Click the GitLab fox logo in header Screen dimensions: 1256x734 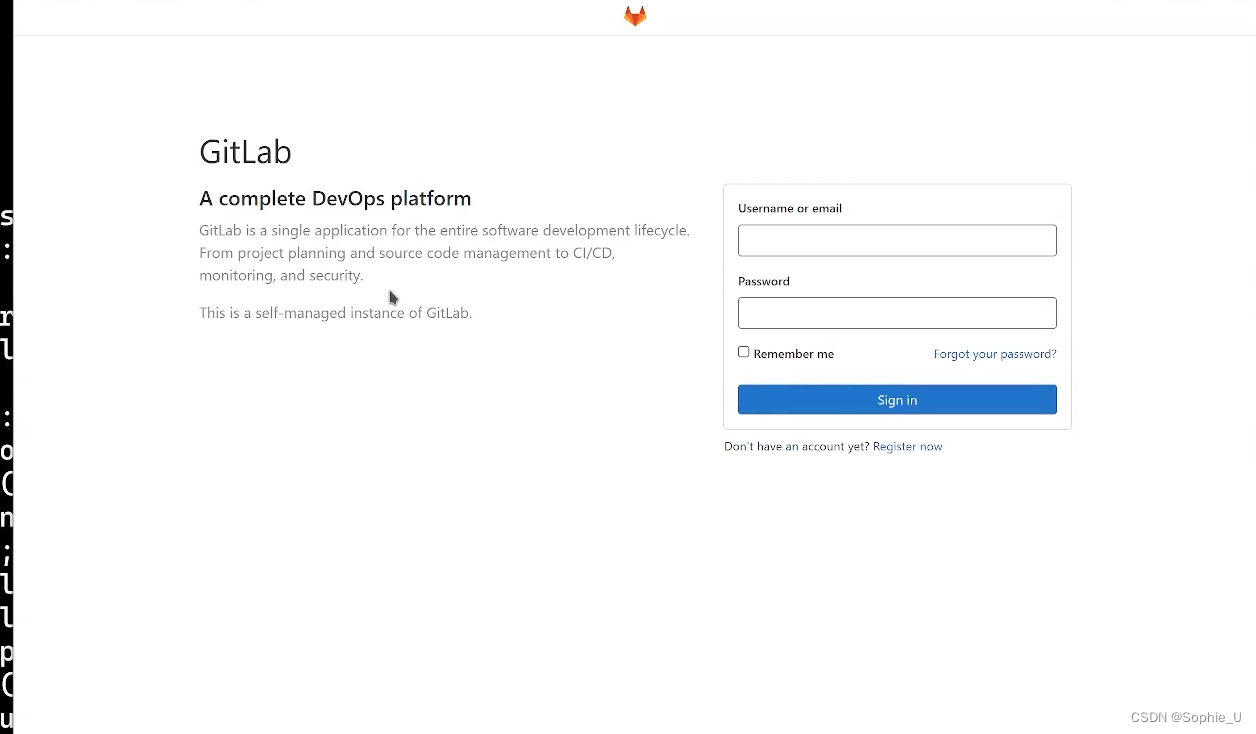click(635, 16)
